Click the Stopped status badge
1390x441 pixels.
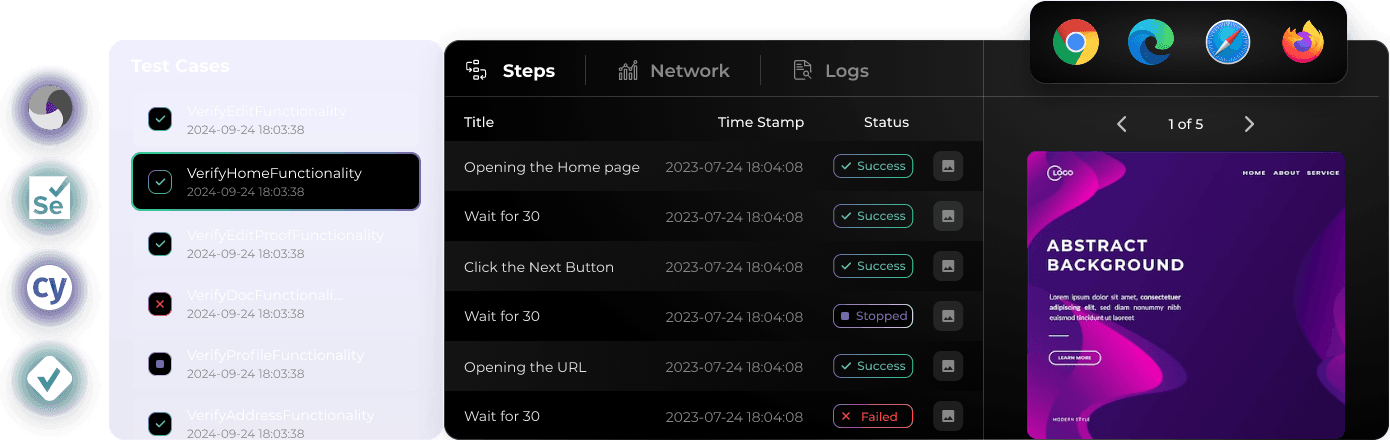pos(873,316)
